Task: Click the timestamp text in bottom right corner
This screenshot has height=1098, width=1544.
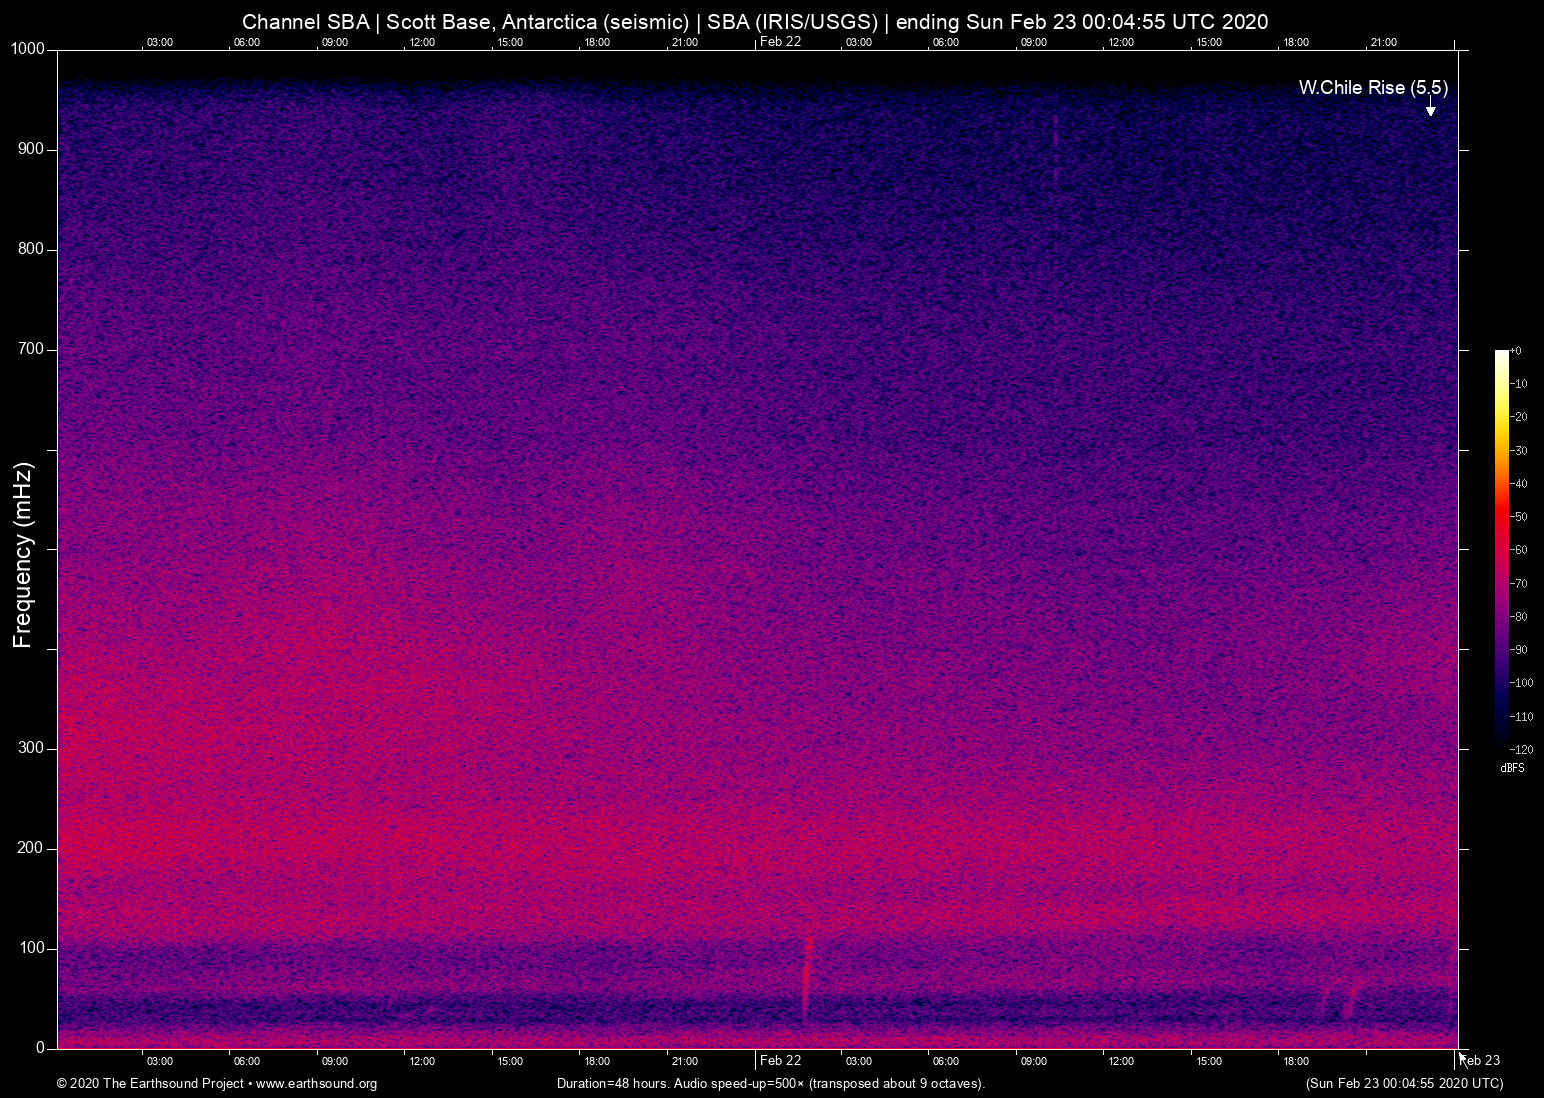Action: [x=1404, y=1084]
